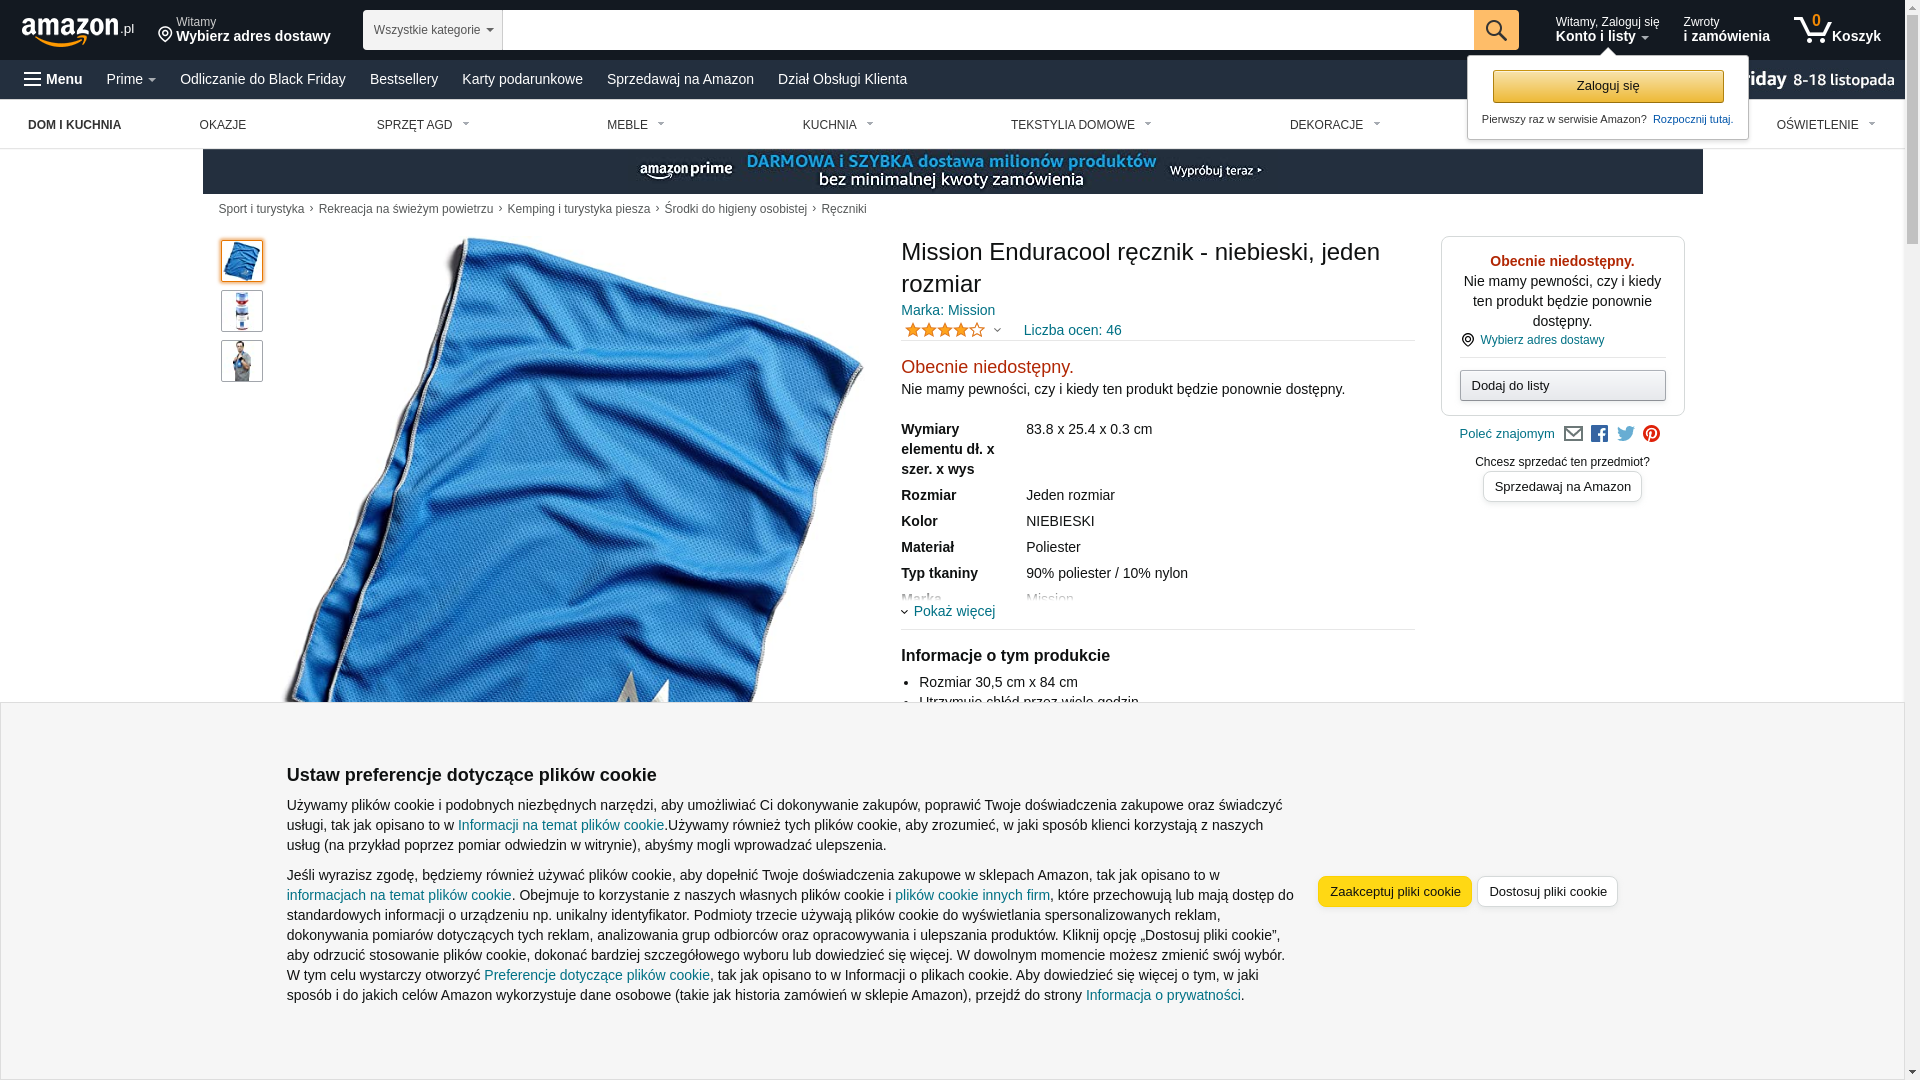Click the search magnifier icon button
The width and height of the screenshot is (1920, 1080).
1496,30
